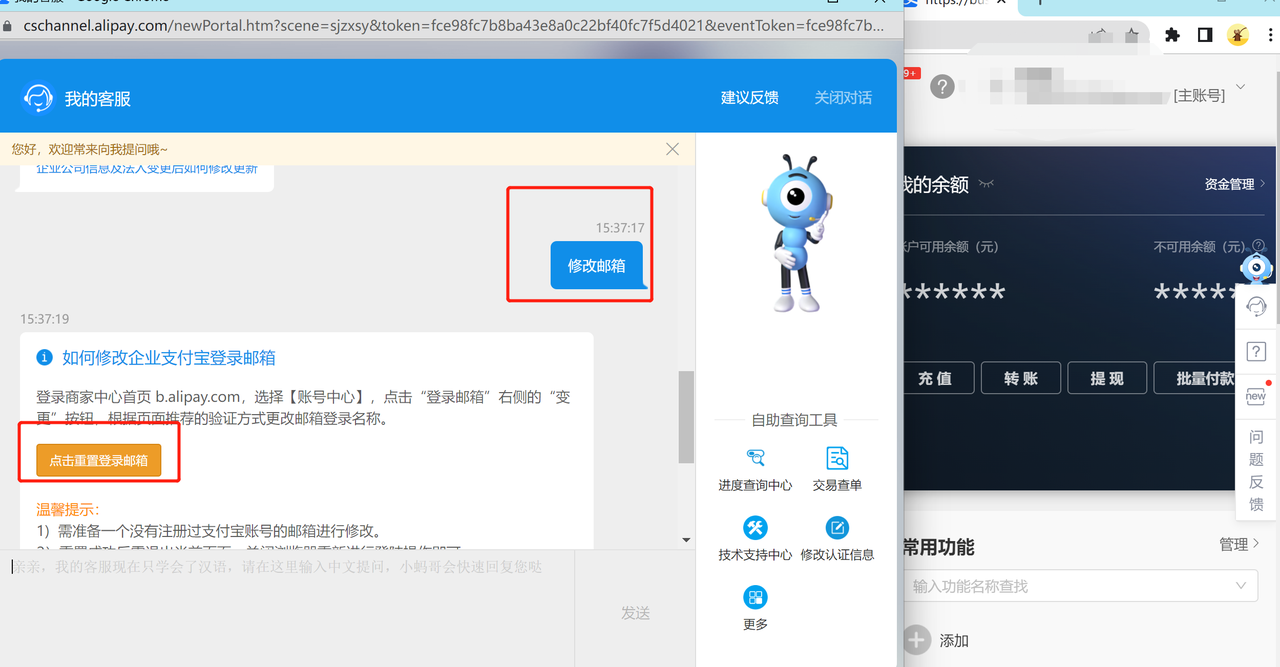1280x667 pixels.
Task: Open the 输入功能名称查找 dropdown
Action: click(x=1080, y=586)
